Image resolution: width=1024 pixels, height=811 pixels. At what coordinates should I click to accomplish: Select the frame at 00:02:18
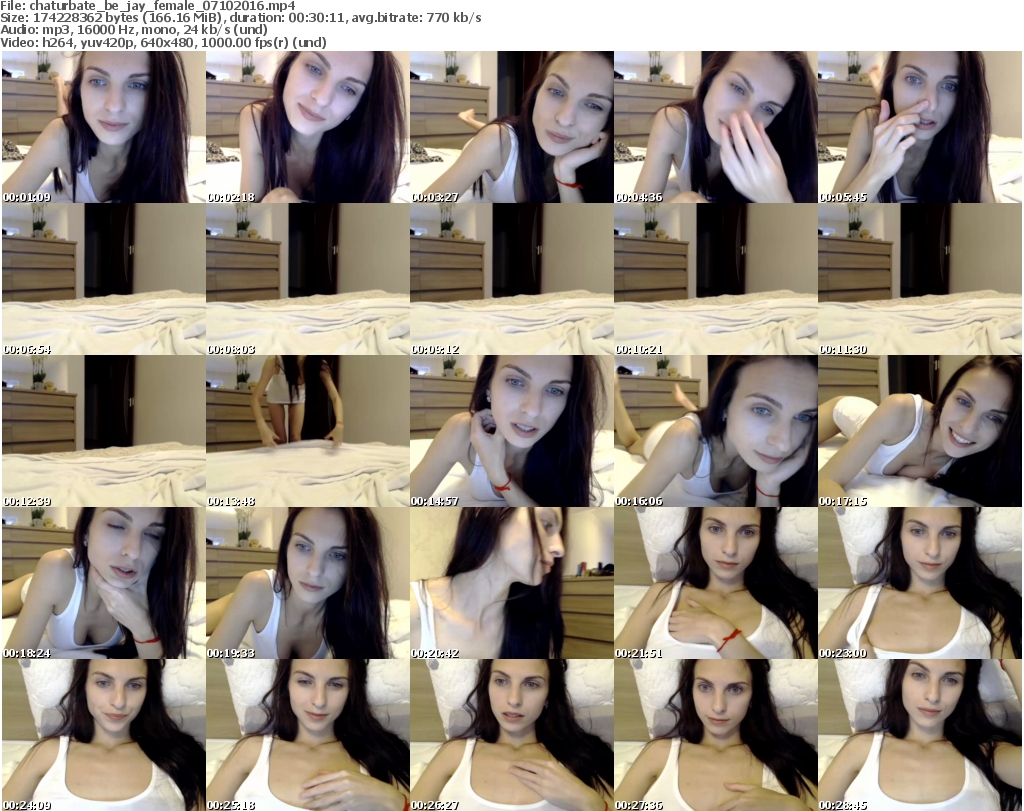point(308,127)
